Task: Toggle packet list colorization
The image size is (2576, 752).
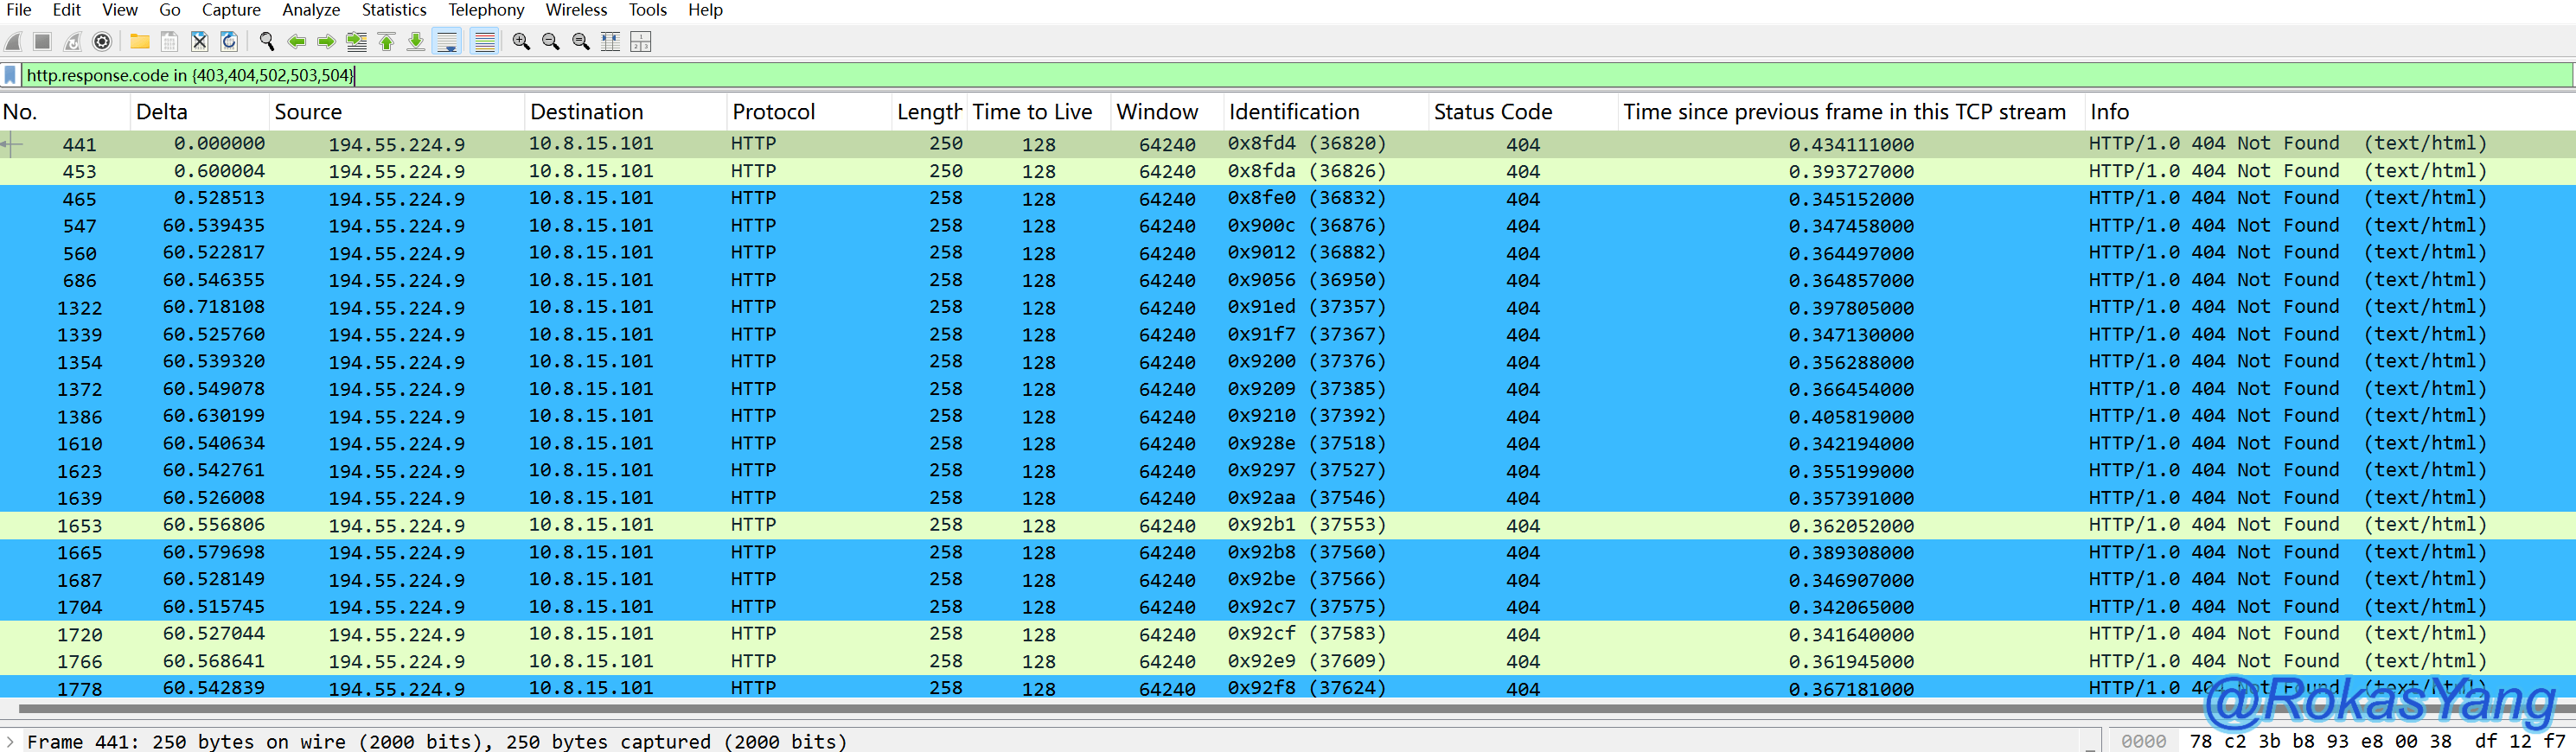Action: (x=484, y=41)
